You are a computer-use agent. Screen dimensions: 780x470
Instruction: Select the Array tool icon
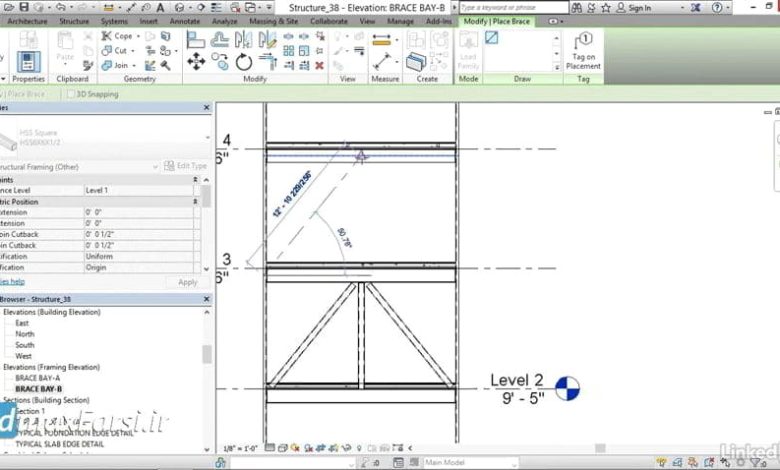[x=289, y=51]
